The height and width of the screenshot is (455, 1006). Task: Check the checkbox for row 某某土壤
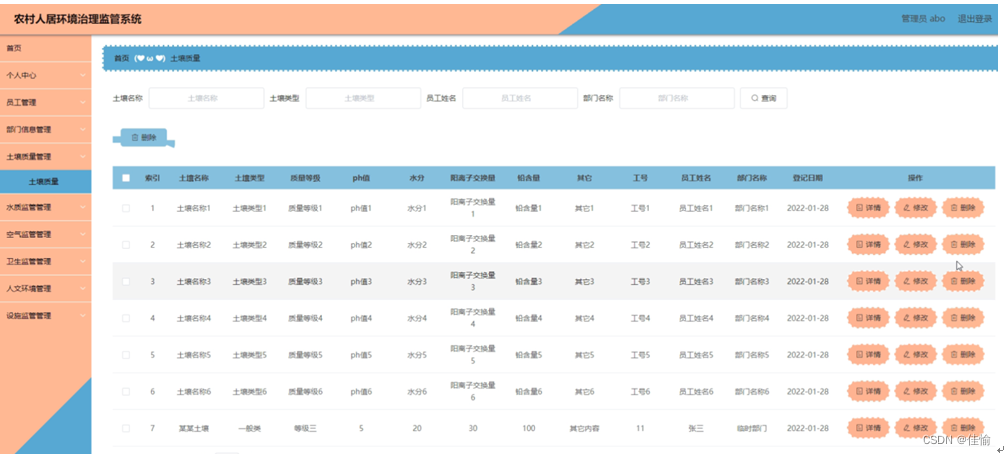point(126,428)
